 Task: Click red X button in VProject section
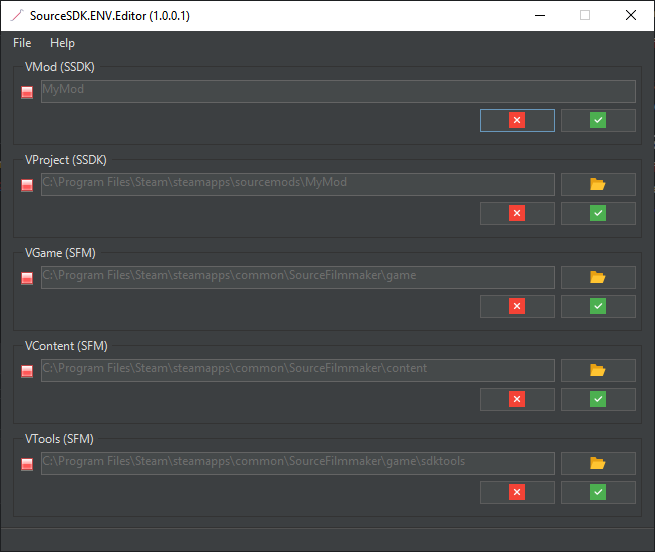(517, 214)
